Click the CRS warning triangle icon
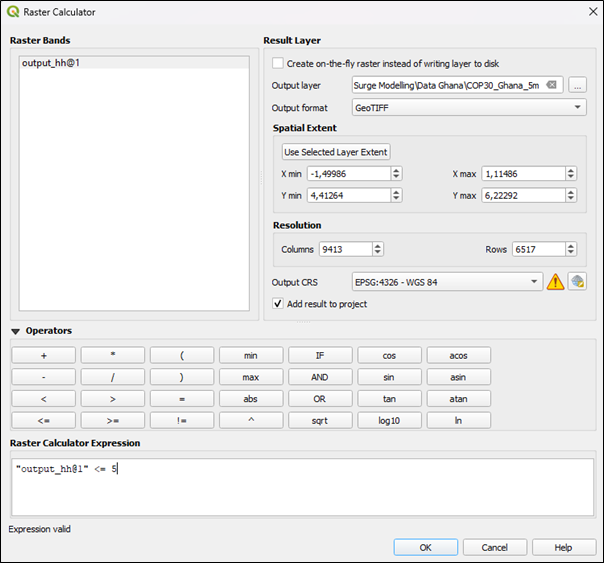 click(x=555, y=282)
